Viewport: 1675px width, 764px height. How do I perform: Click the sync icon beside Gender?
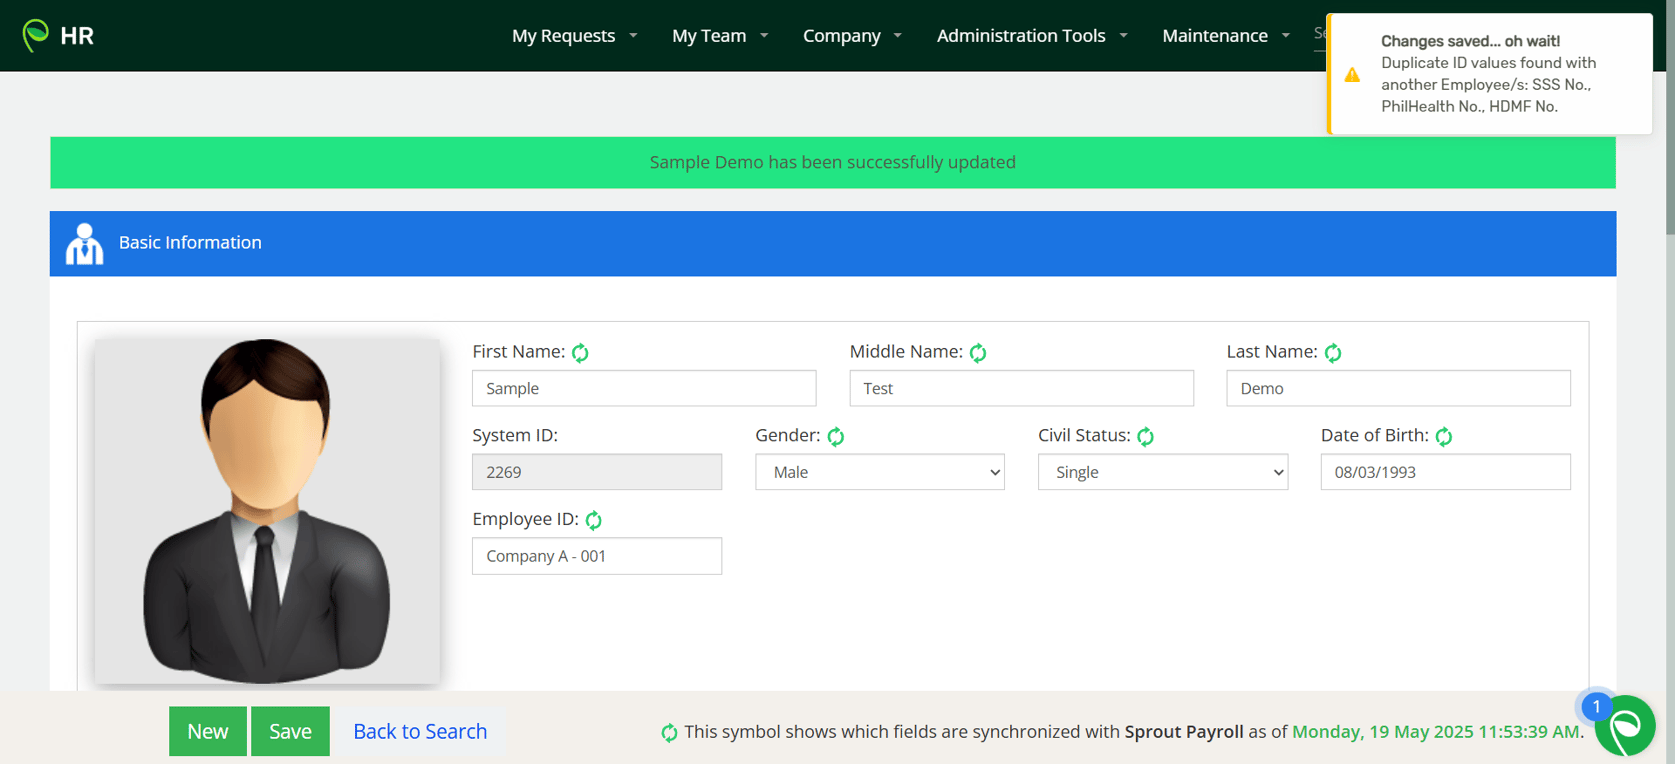[x=836, y=436]
